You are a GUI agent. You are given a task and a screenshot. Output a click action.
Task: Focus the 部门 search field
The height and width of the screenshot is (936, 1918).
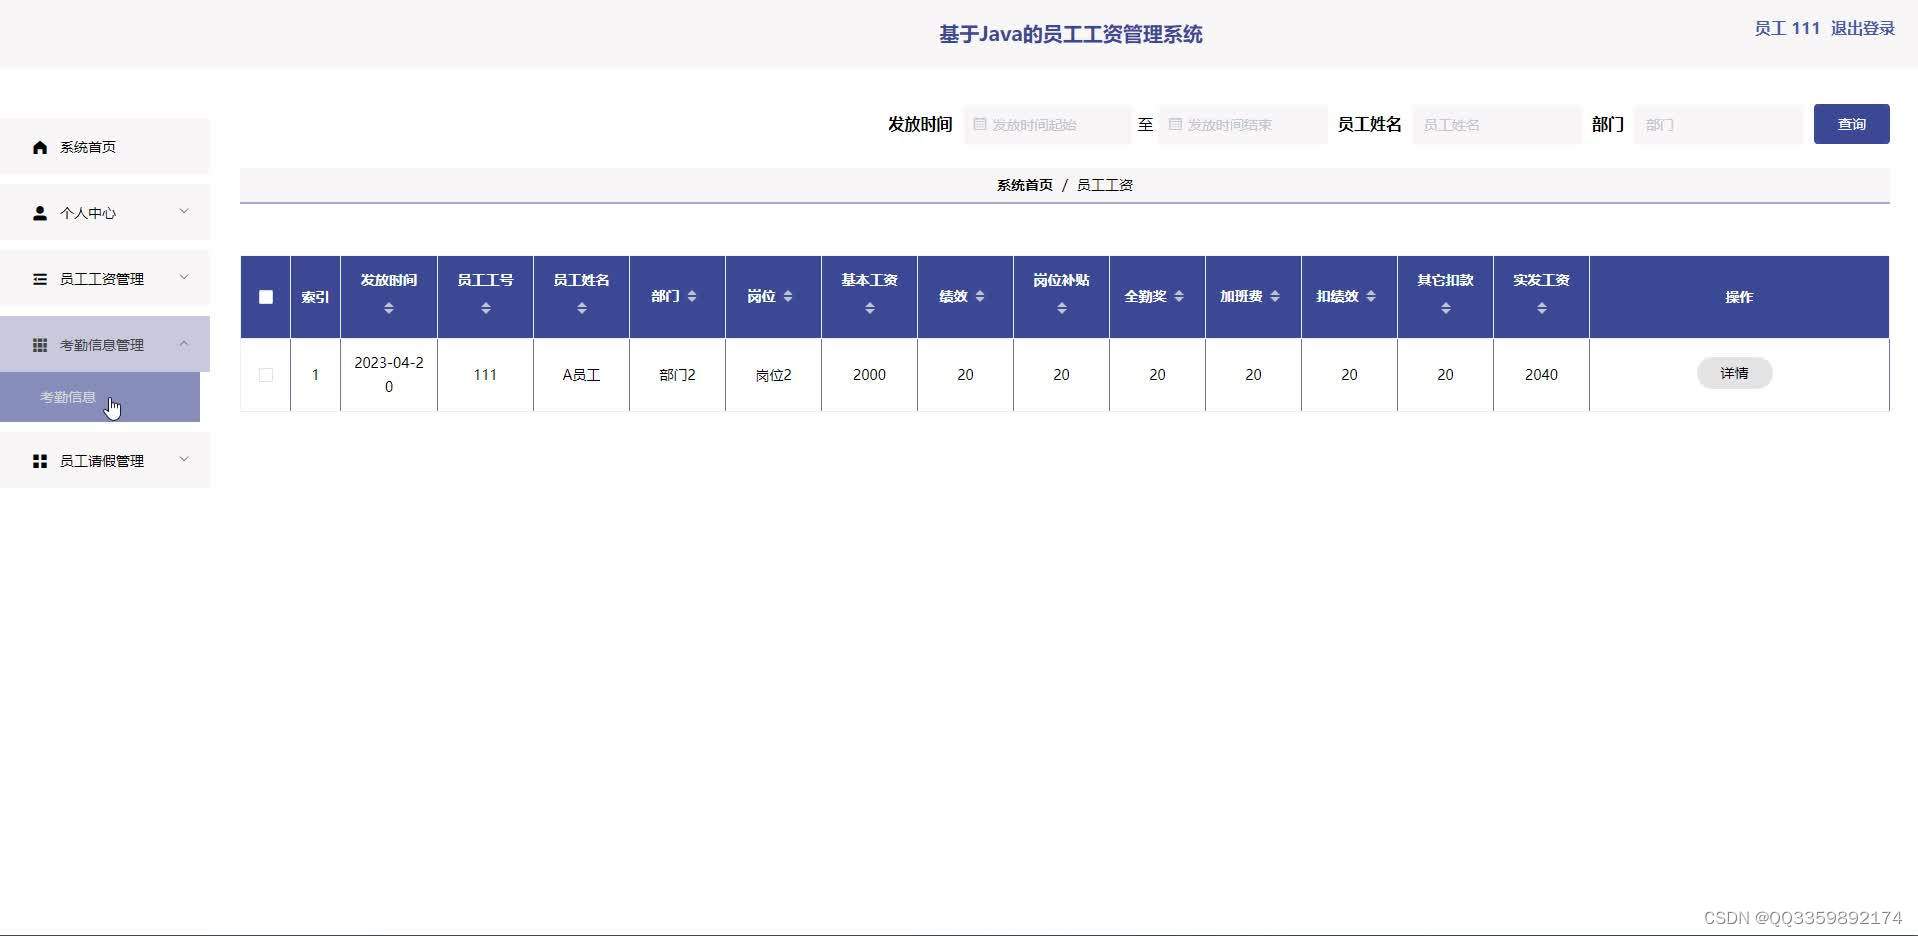1718,124
